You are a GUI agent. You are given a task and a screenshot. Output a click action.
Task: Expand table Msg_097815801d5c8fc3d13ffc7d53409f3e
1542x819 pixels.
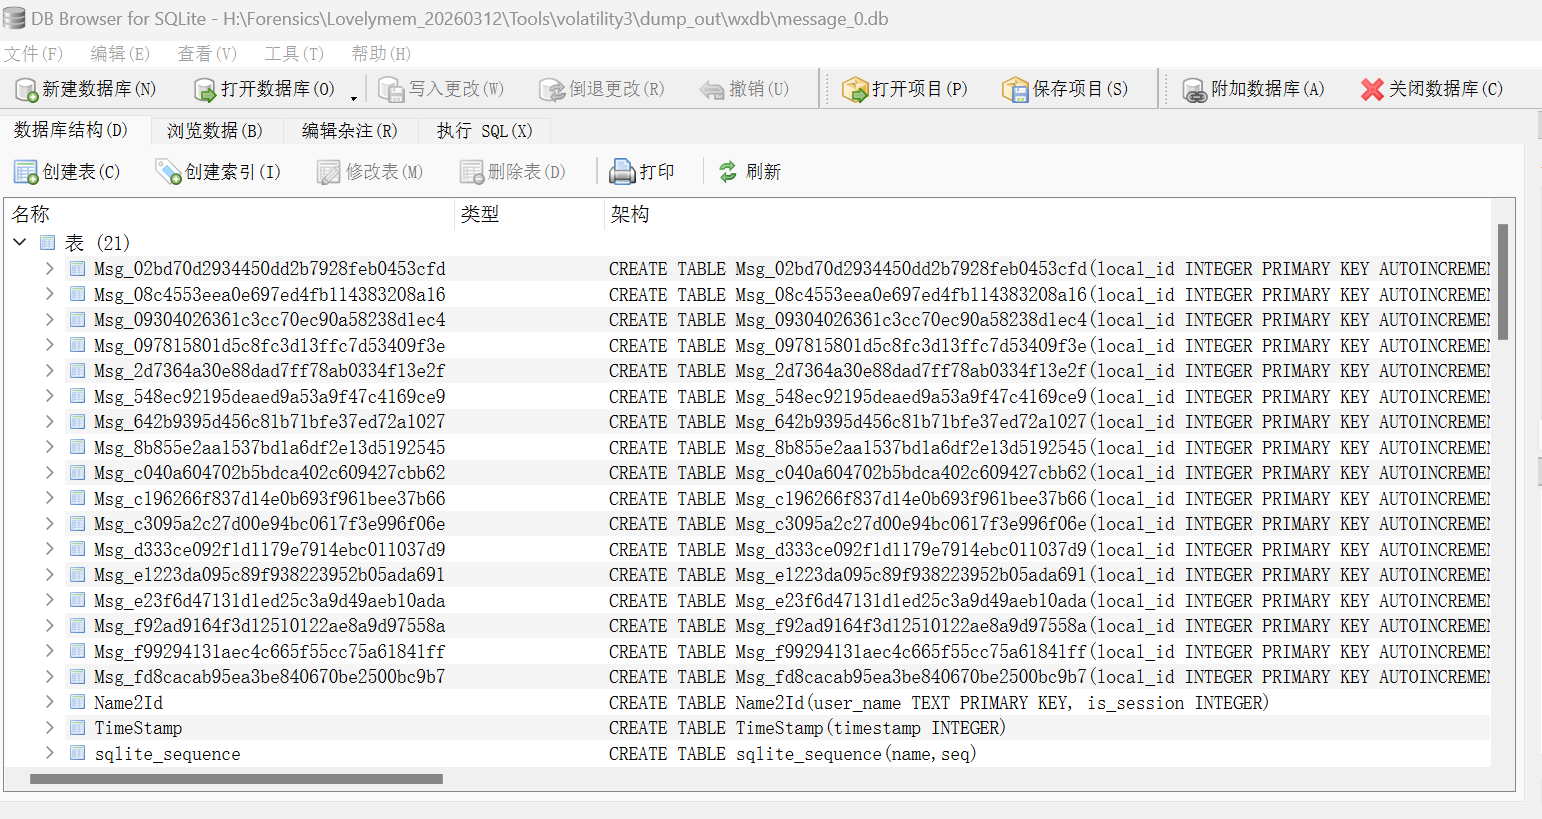pos(49,345)
